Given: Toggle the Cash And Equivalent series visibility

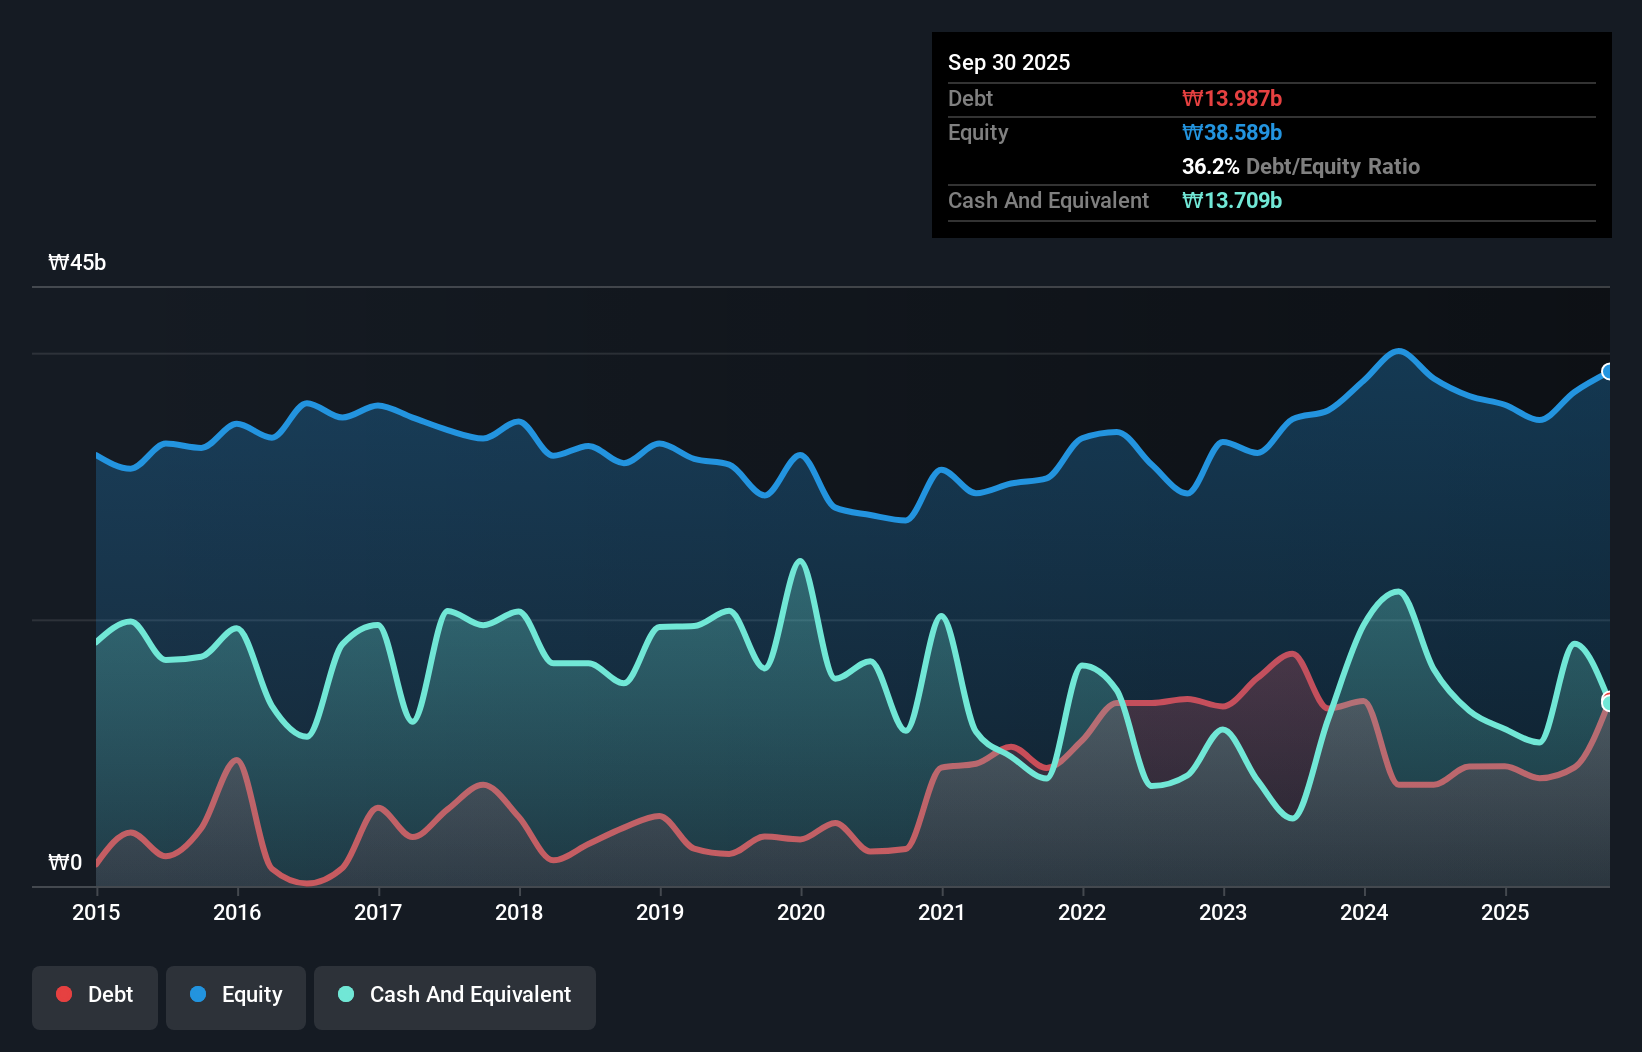Looking at the screenshot, I should click(454, 996).
